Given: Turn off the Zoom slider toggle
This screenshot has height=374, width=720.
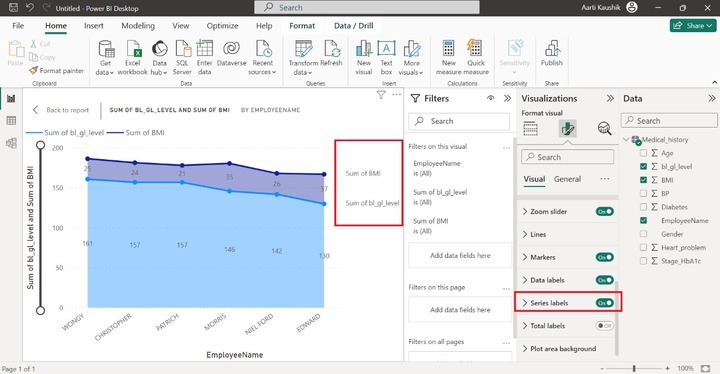Looking at the screenshot, I should click(x=604, y=211).
